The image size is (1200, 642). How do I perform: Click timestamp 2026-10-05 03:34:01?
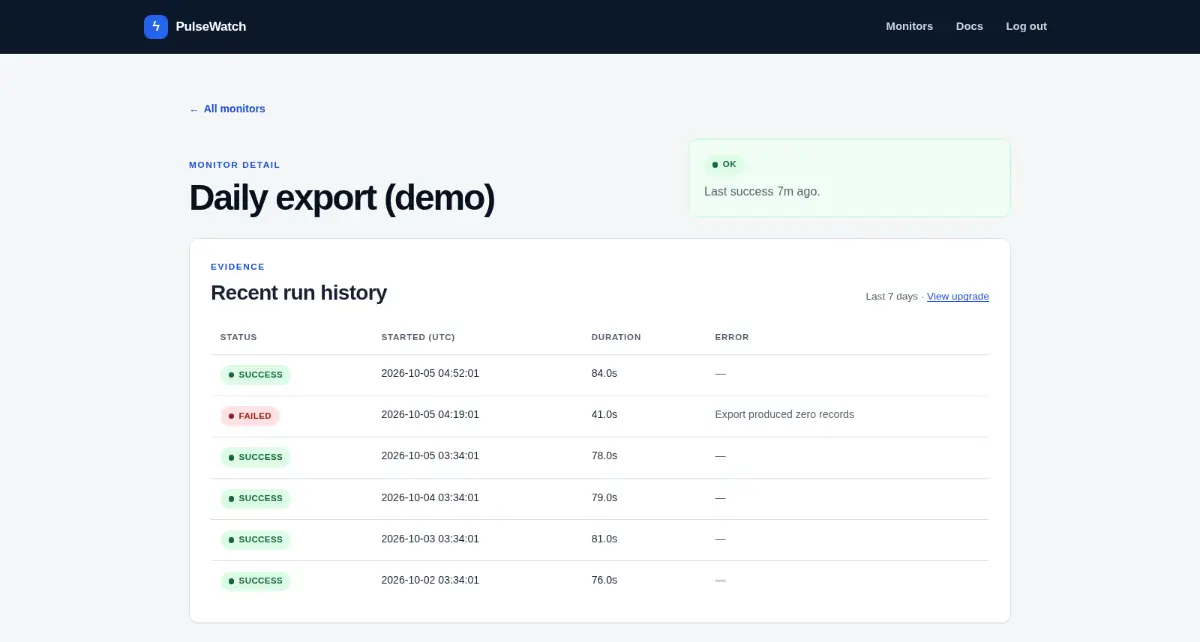[430, 455]
